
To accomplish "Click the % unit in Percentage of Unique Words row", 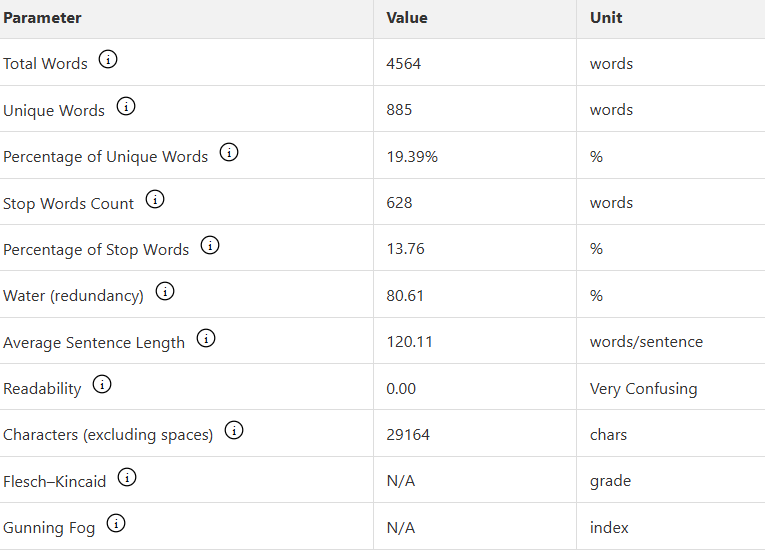I will (x=596, y=157).
